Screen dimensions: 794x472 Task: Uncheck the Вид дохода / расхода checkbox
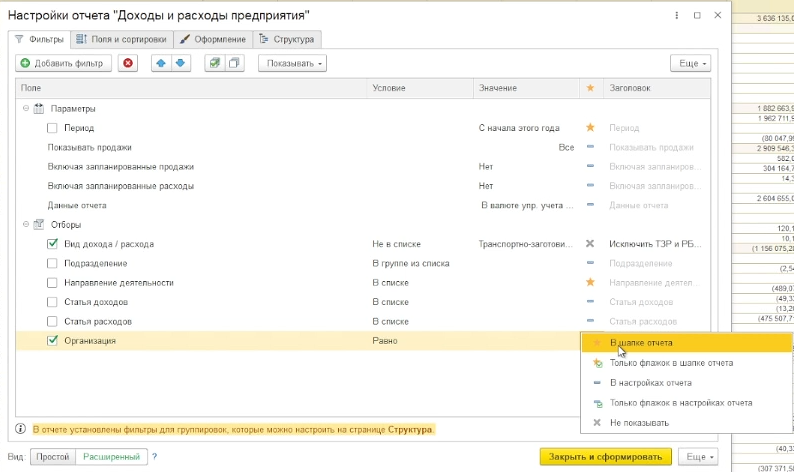coord(52,244)
